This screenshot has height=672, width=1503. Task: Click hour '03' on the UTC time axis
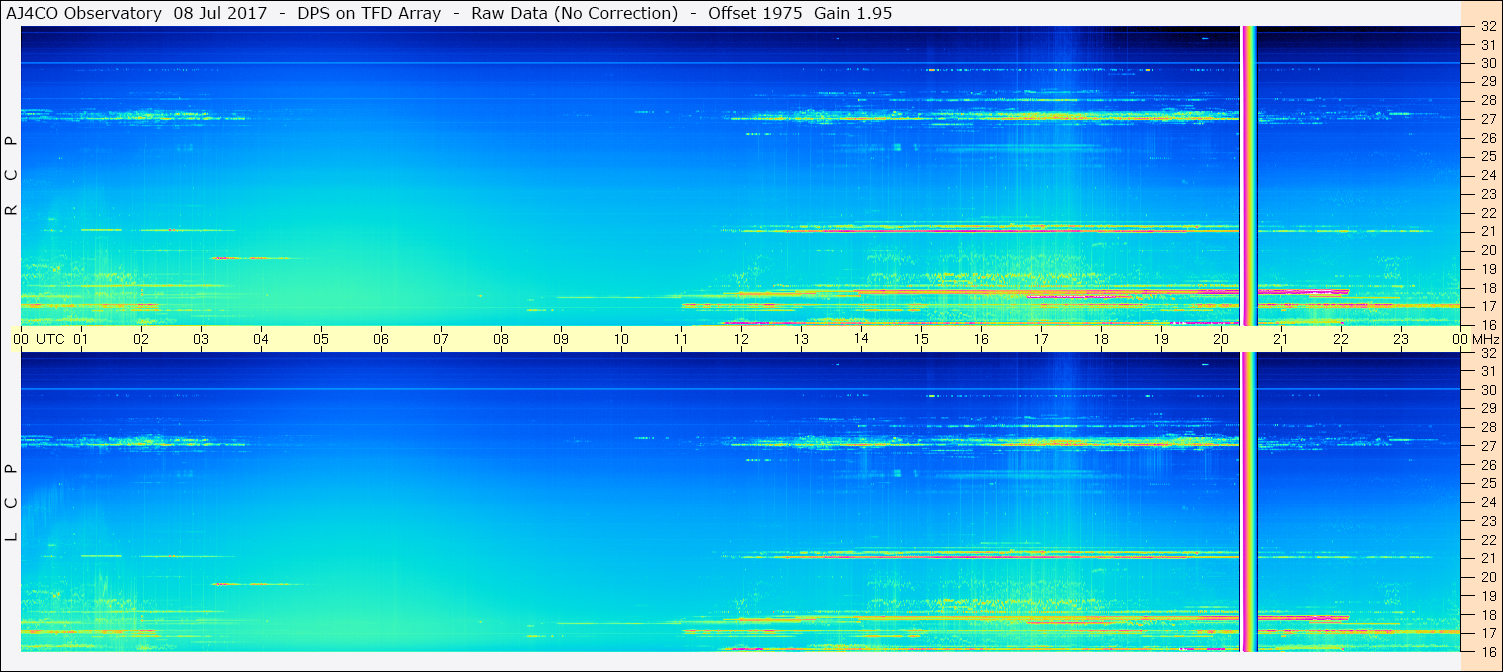[x=201, y=339]
